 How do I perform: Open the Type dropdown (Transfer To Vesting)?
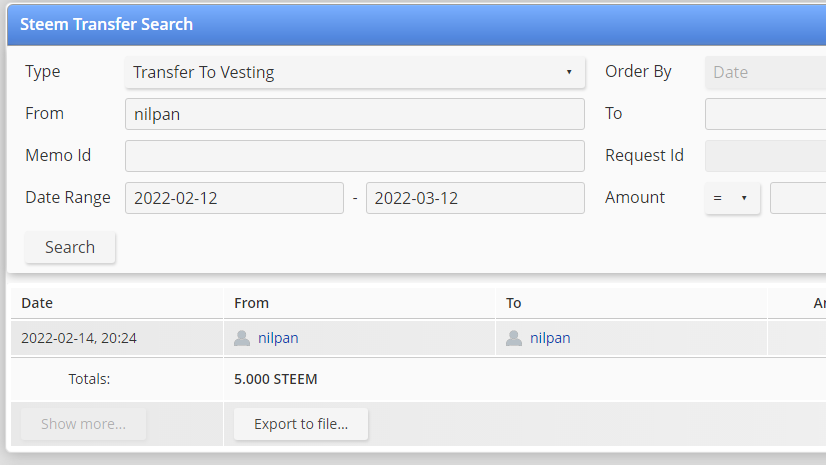coord(355,72)
